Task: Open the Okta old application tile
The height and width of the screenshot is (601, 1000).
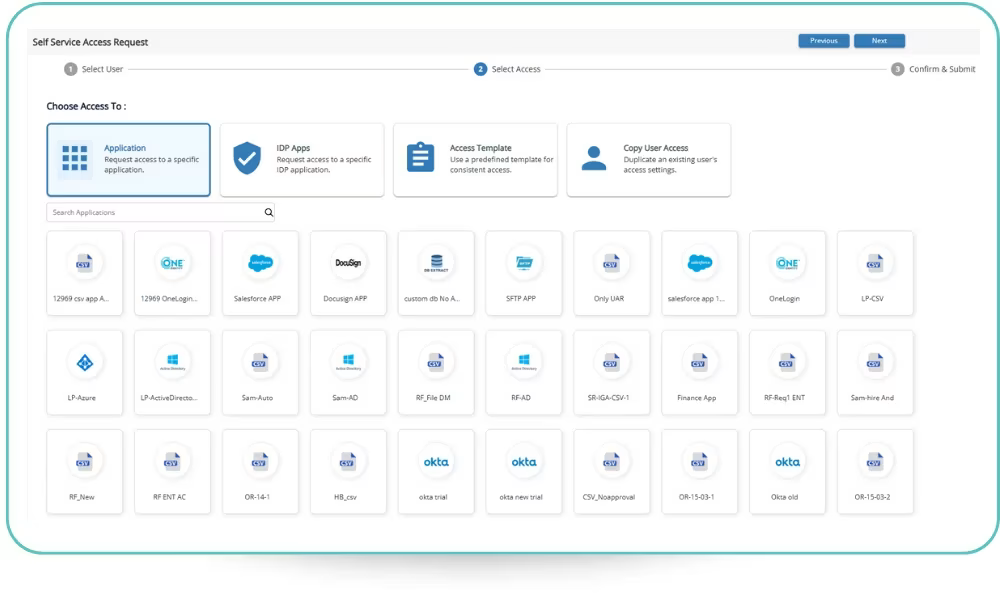Action: pyautogui.click(x=787, y=472)
